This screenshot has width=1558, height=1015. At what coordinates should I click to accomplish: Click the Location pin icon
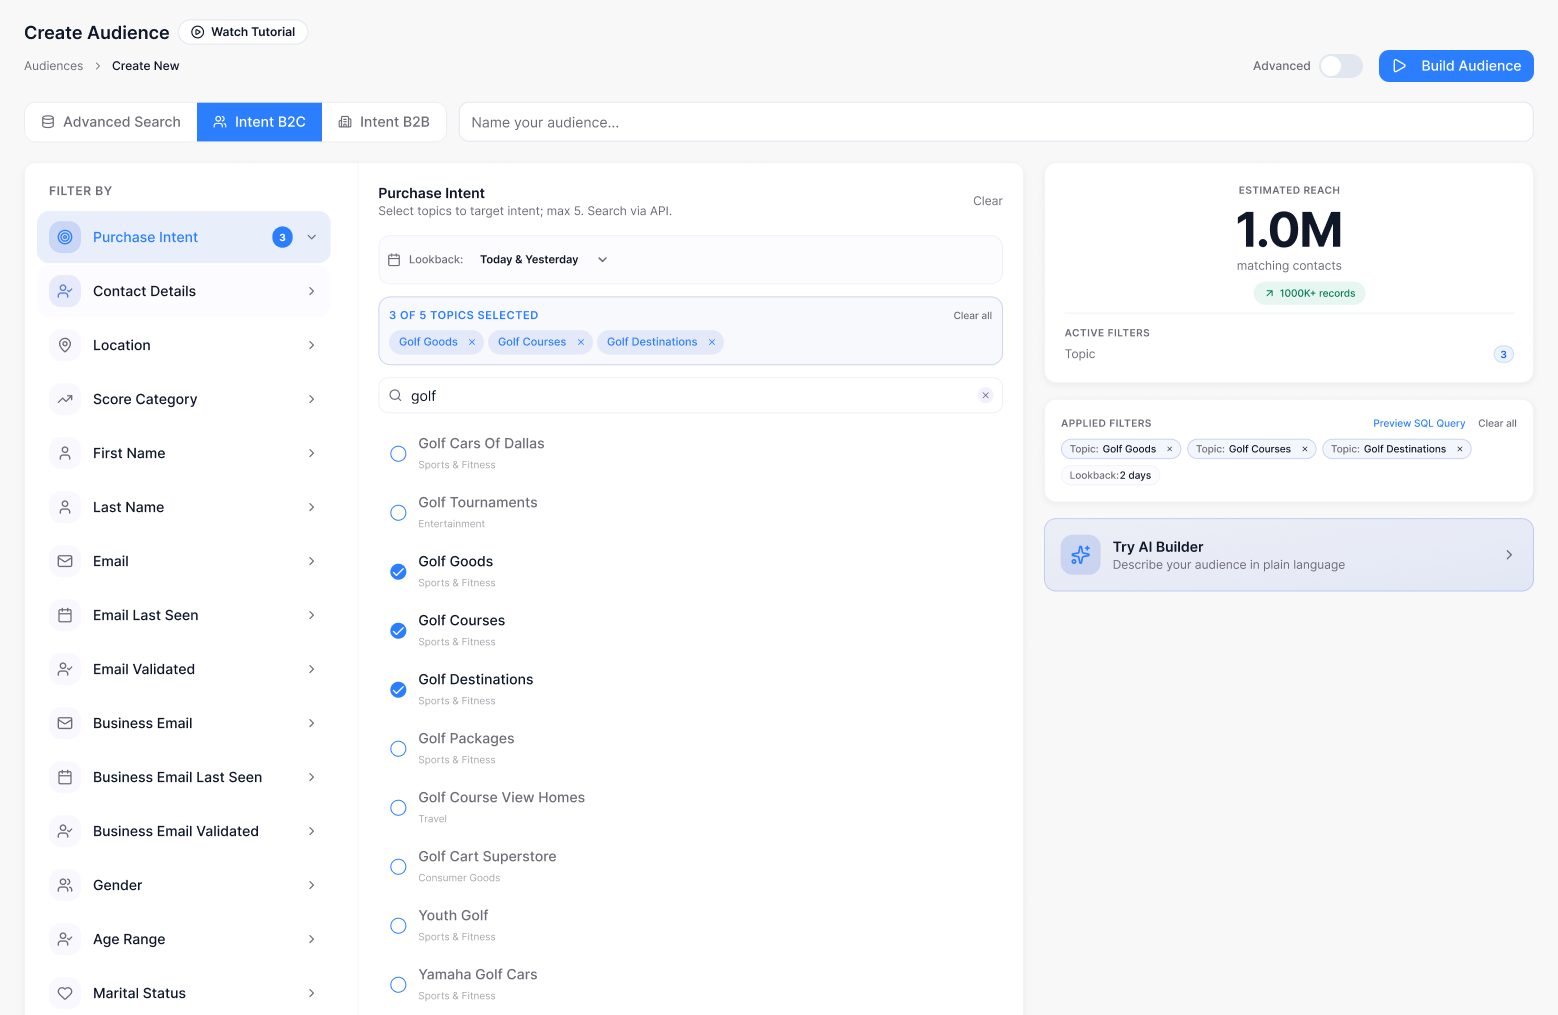(x=65, y=345)
